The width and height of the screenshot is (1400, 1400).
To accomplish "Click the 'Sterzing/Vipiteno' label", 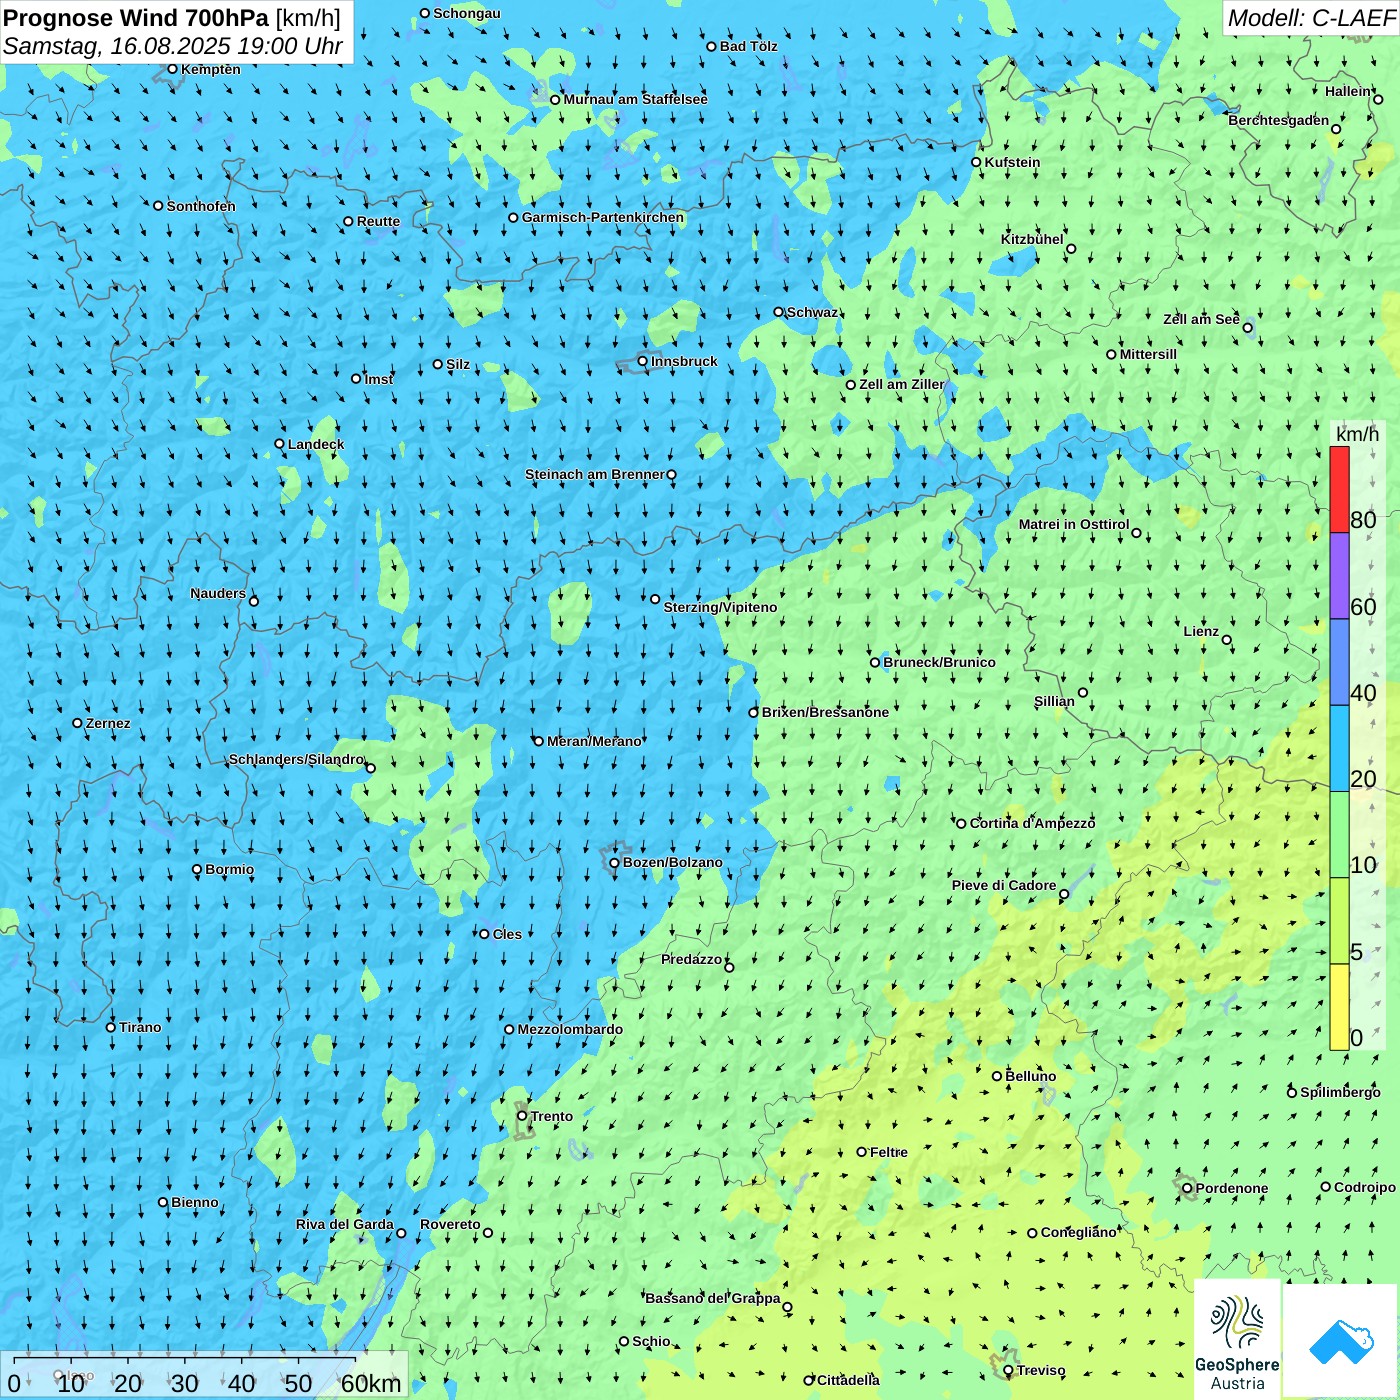I will point(720,607).
